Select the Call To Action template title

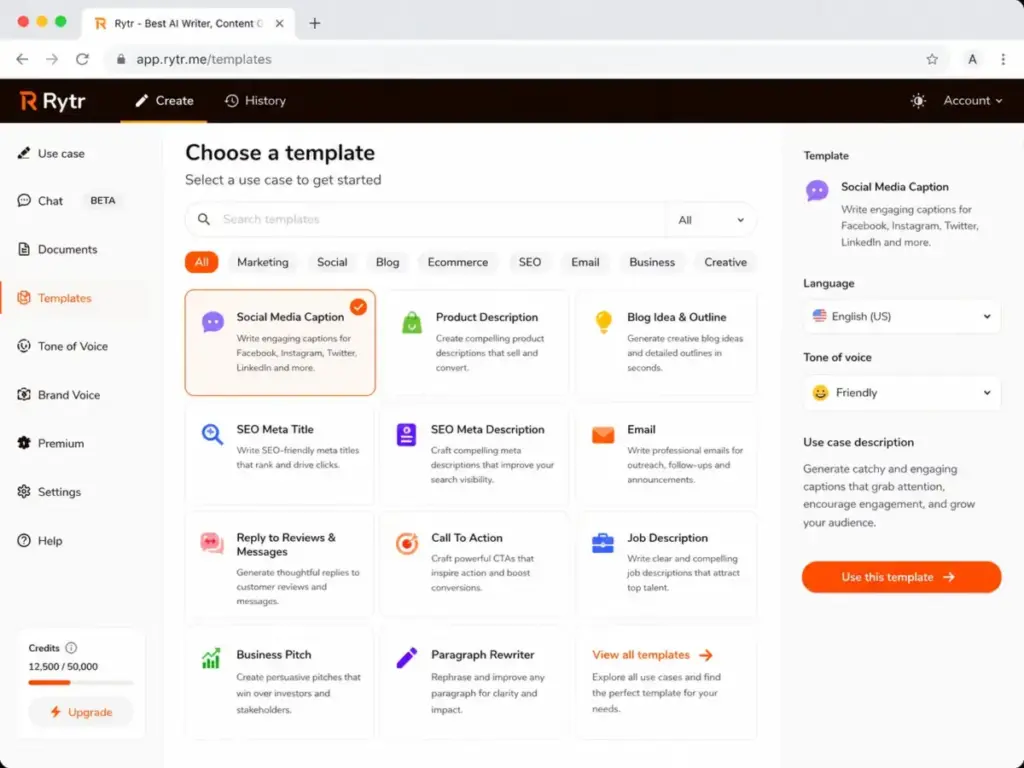coord(467,537)
